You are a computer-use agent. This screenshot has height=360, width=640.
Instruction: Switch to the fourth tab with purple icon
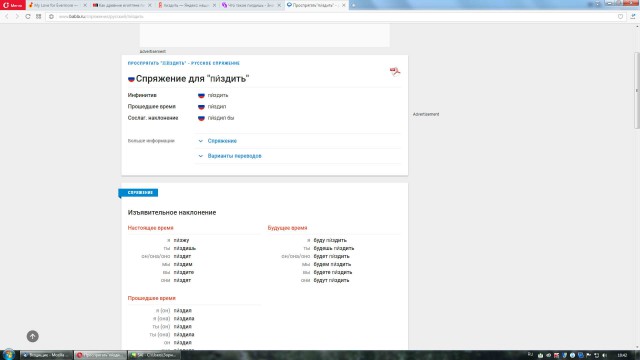(249, 5)
